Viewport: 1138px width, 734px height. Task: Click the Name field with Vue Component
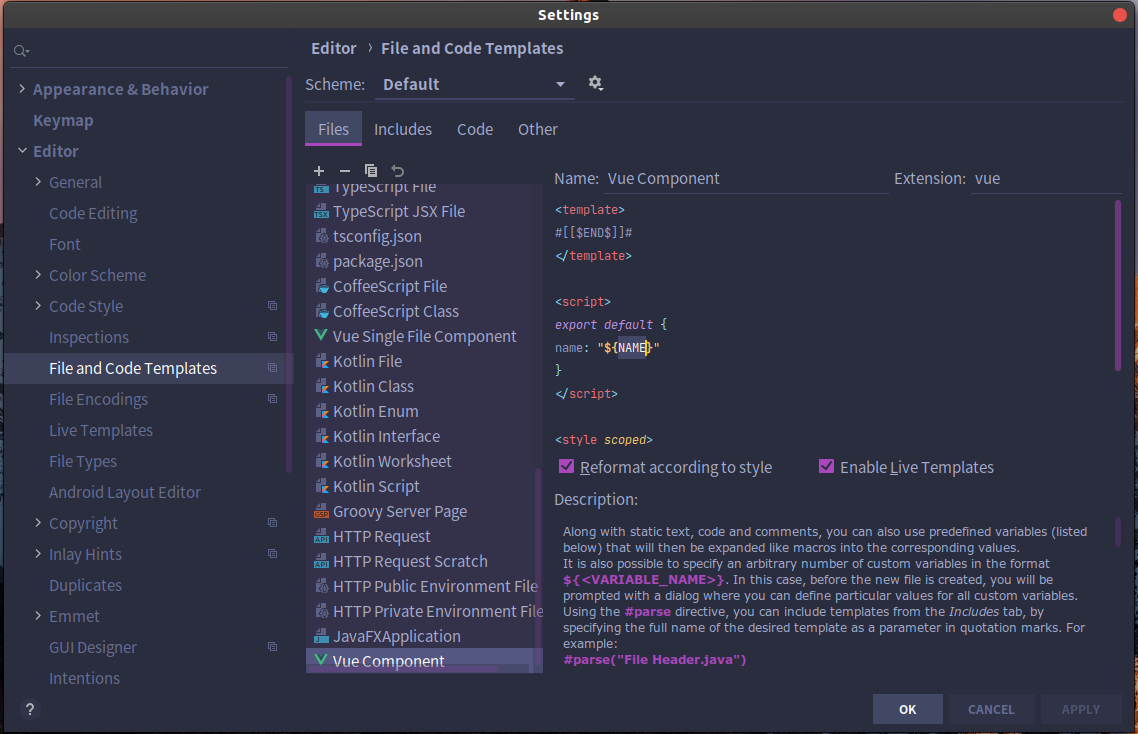(746, 179)
